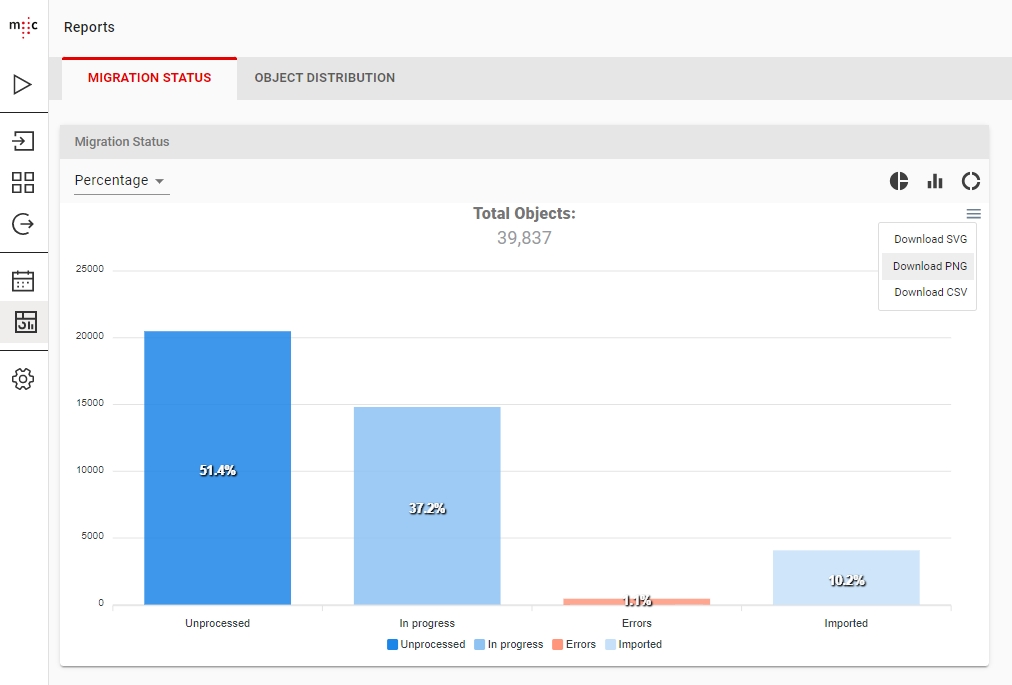Screen dimensions: 1012x685
Task: Open the grid dashboard icon in sidebar
Action: coord(23,182)
